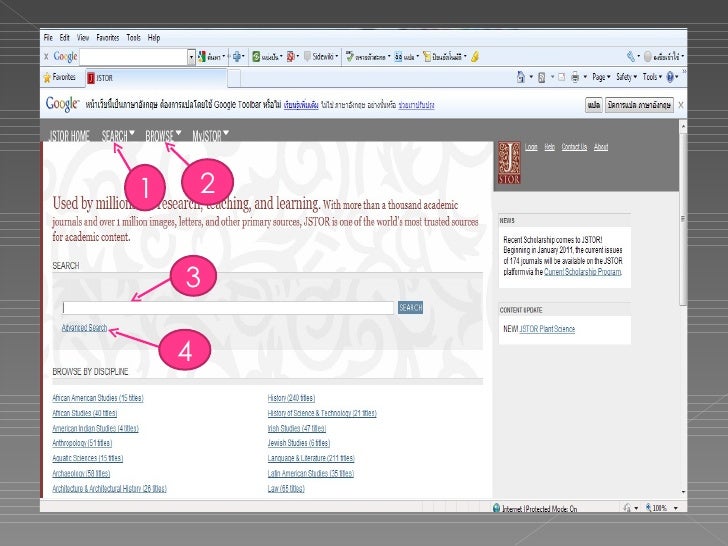Browse African Studies (40 titles)
Viewport: 728px width, 546px height.
[84, 413]
